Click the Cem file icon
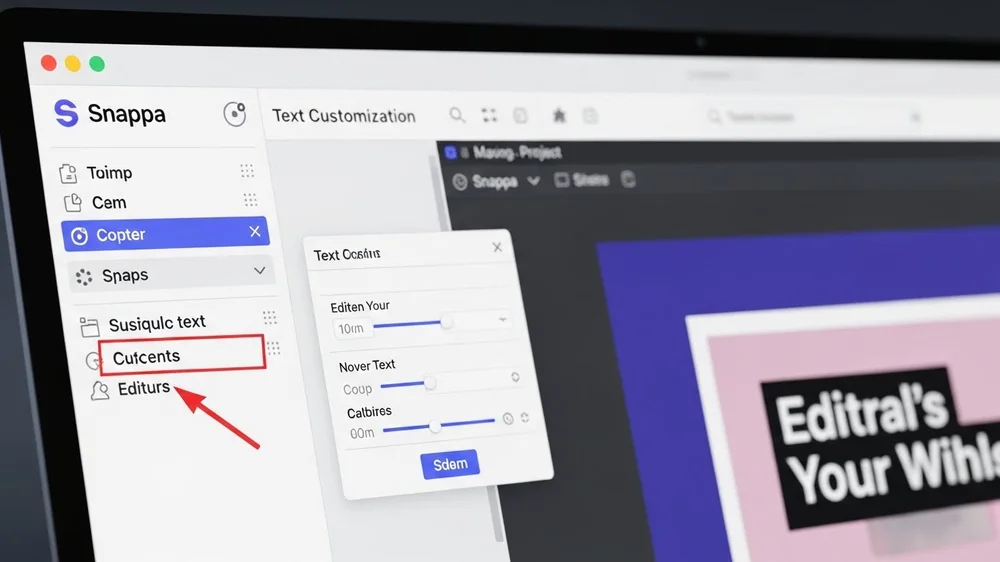This screenshot has height=562, width=1000. click(x=73, y=203)
